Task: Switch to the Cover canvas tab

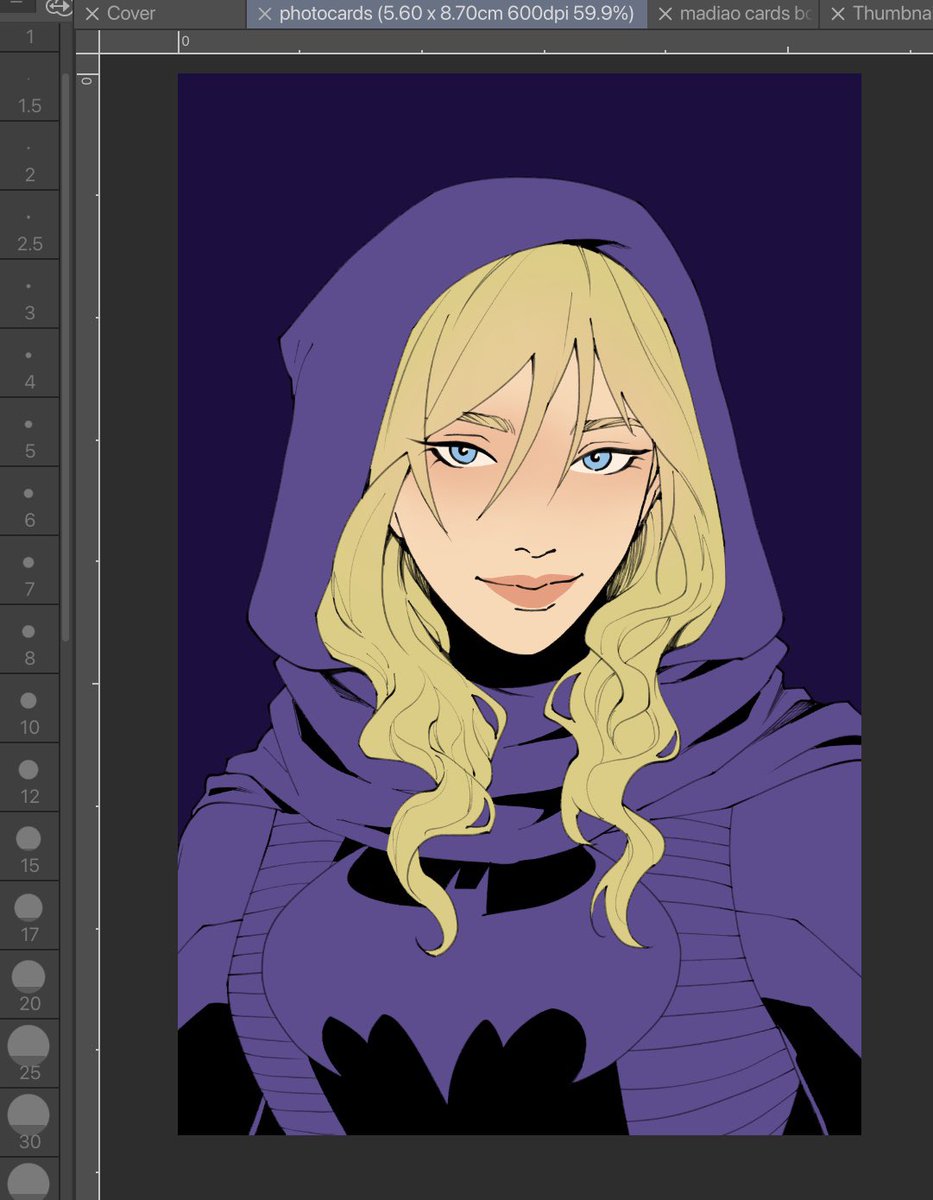Action: tap(161, 14)
